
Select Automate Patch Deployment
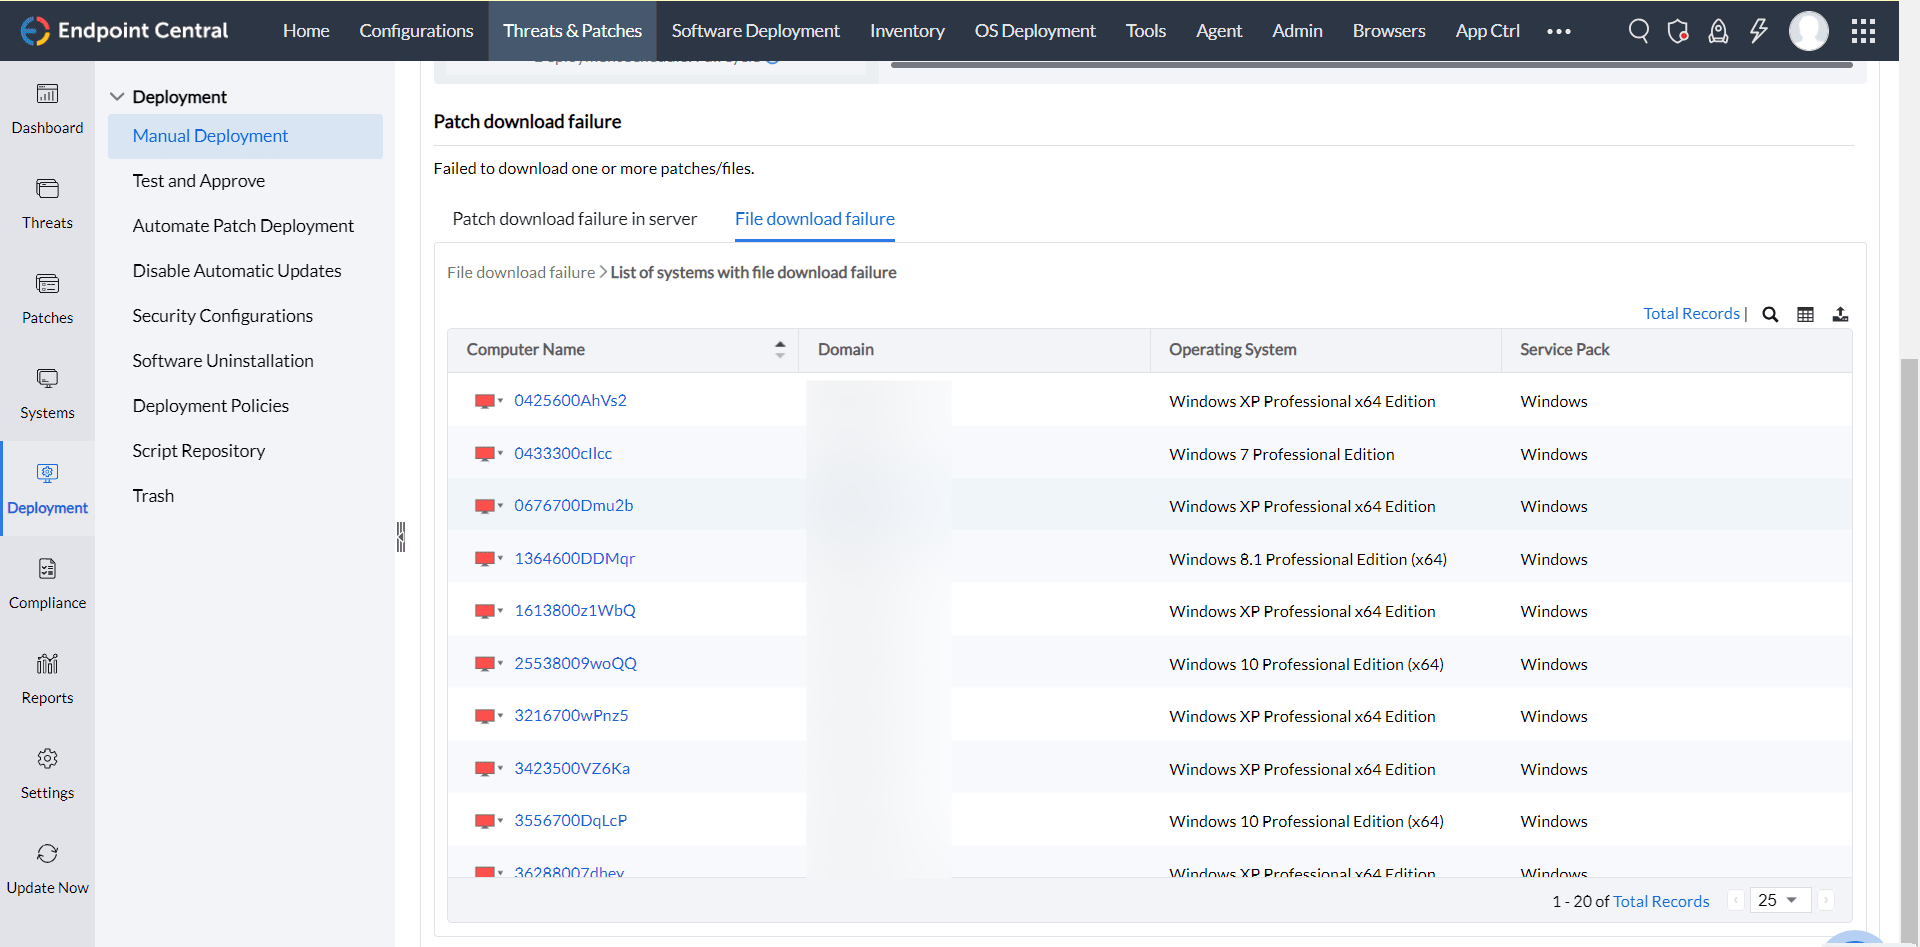point(243,226)
